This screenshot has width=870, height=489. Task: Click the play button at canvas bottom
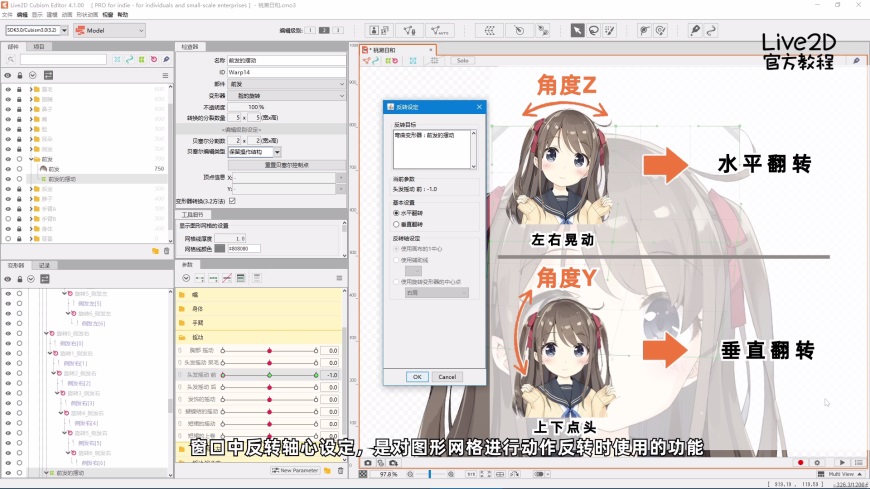pos(842,462)
